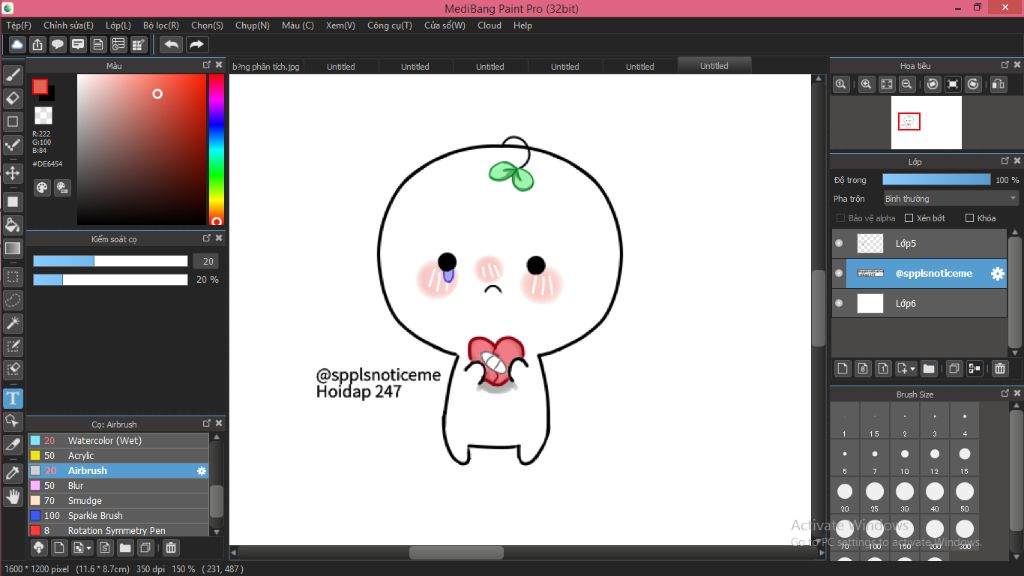The width and height of the screenshot is (1024, 576).
Task: Open settings gear of @spplsnoticeme layer
Action: (x=997, y=274)
